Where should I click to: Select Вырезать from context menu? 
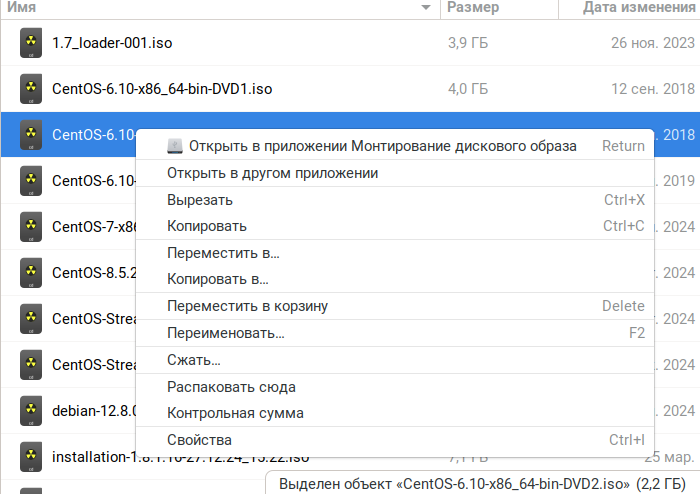coord(200,200)
